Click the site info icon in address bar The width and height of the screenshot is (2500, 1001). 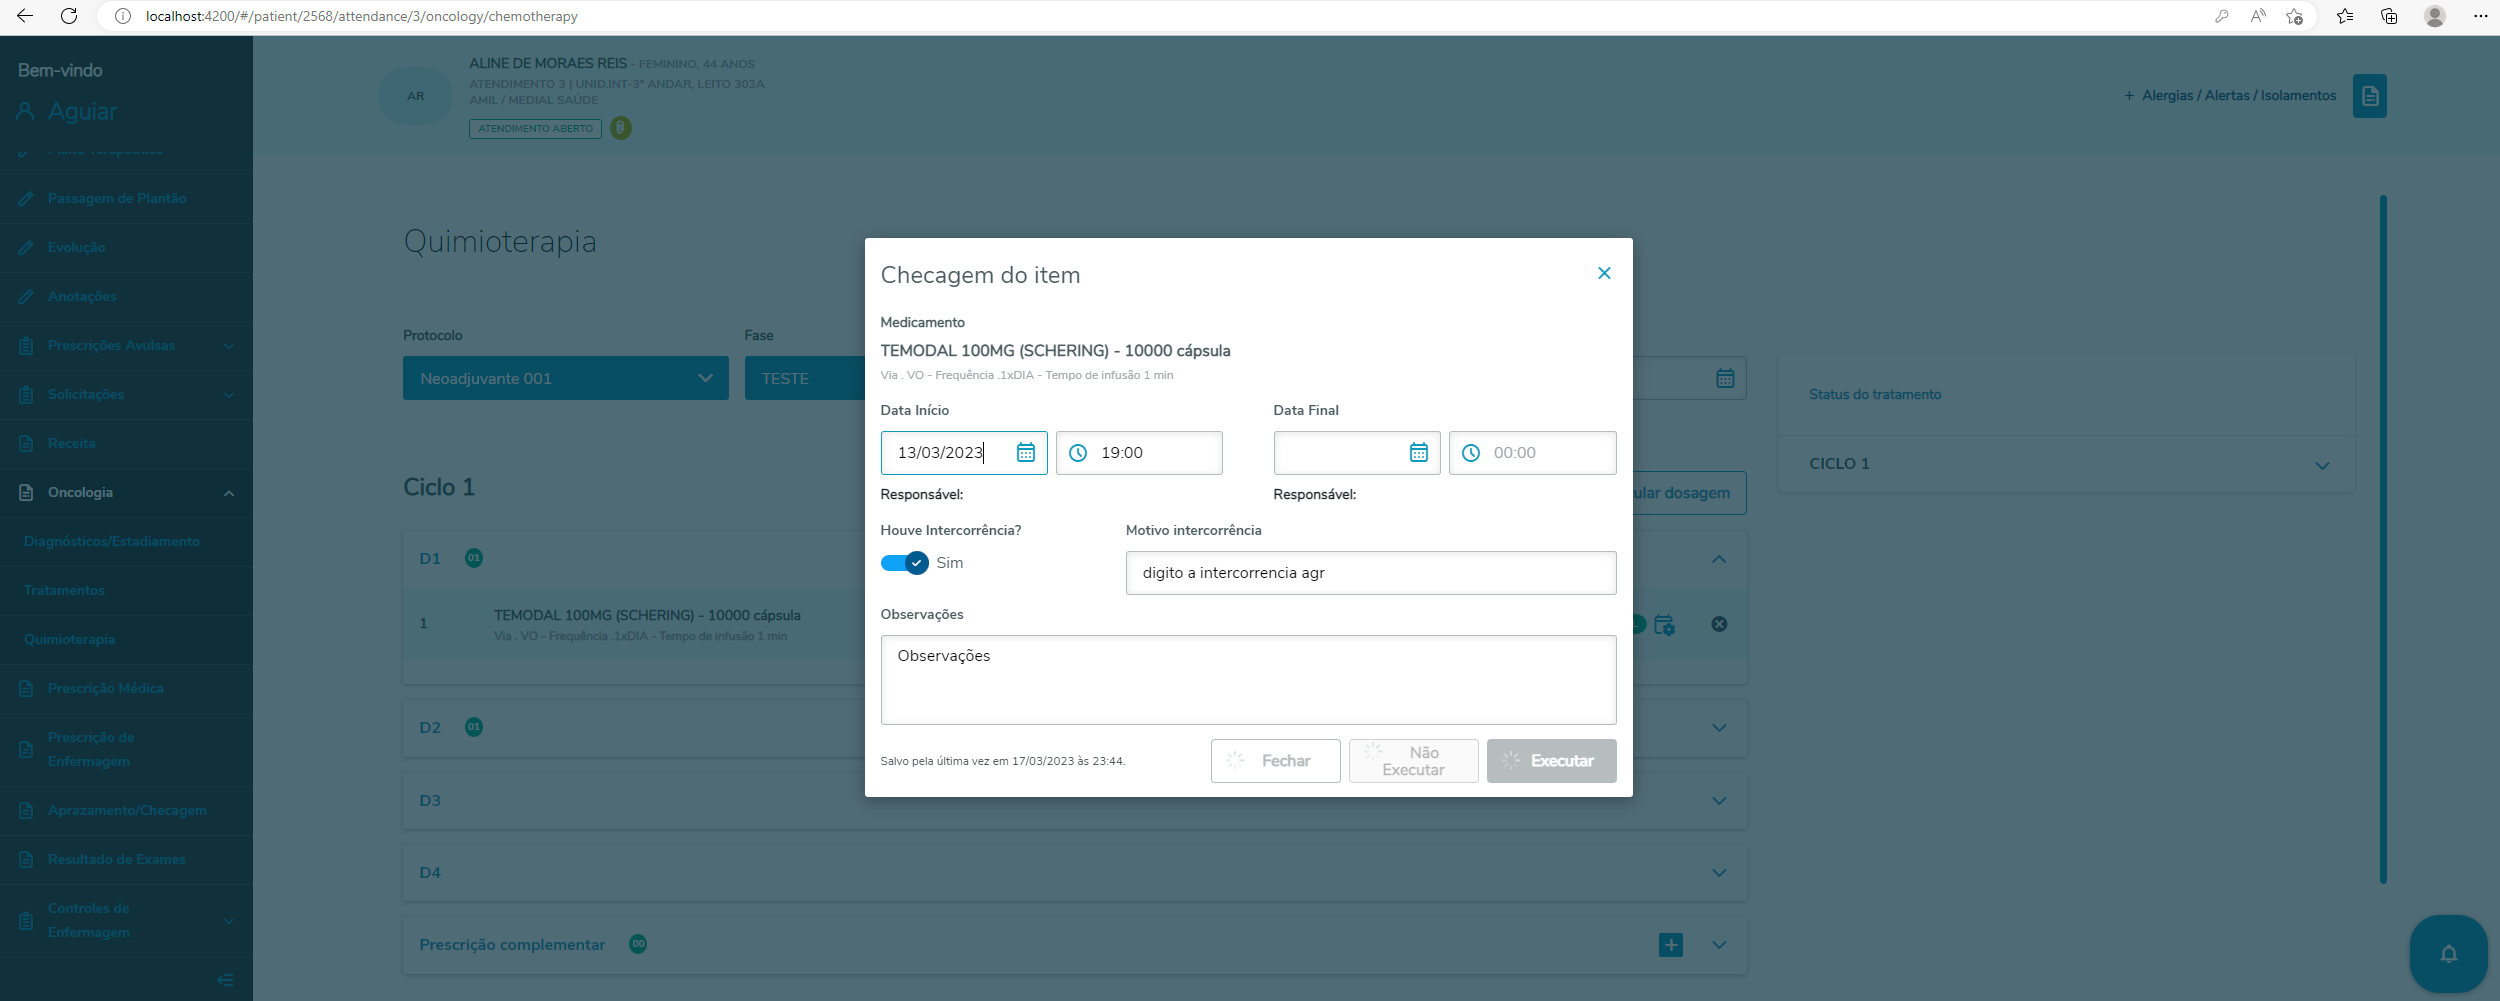[123, 16]
